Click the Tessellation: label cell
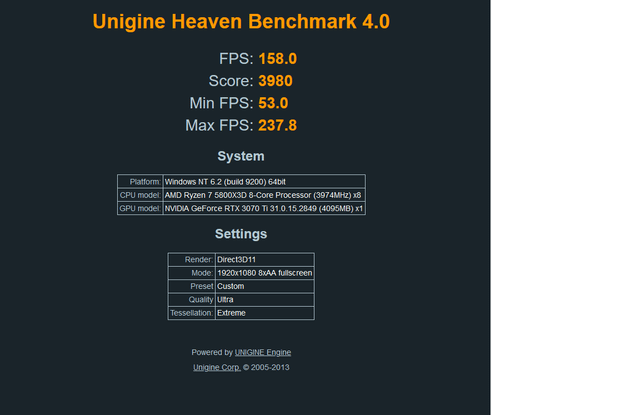This screenshot has width=640, height=415. (x=191, y=313)
